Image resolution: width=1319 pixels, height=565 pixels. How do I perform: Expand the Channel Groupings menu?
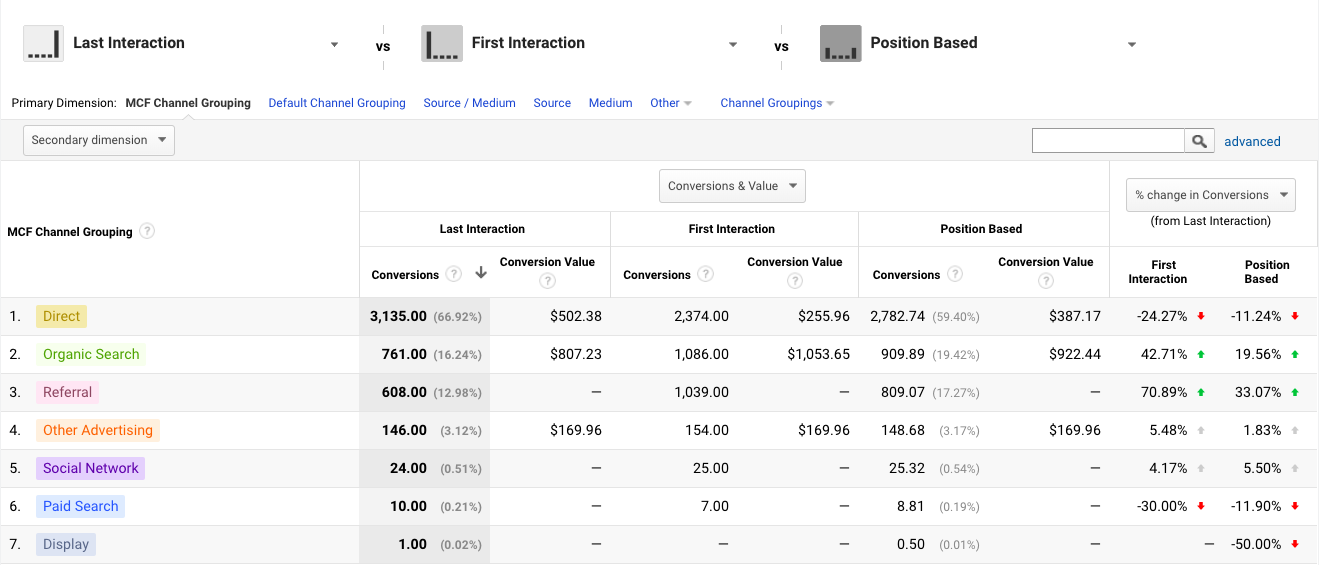(776, 103)
